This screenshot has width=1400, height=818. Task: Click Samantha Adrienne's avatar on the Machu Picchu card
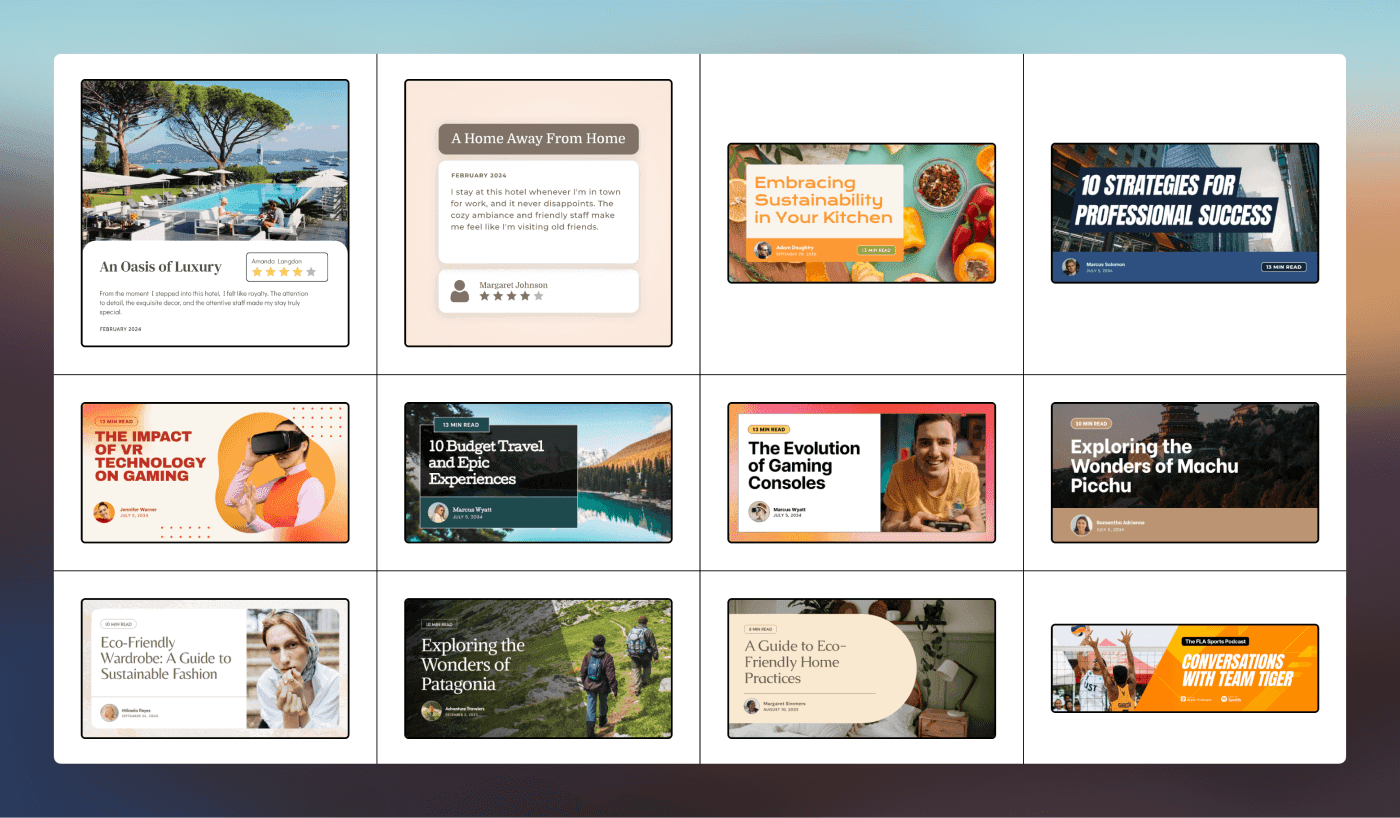[x=1081, y=525]
